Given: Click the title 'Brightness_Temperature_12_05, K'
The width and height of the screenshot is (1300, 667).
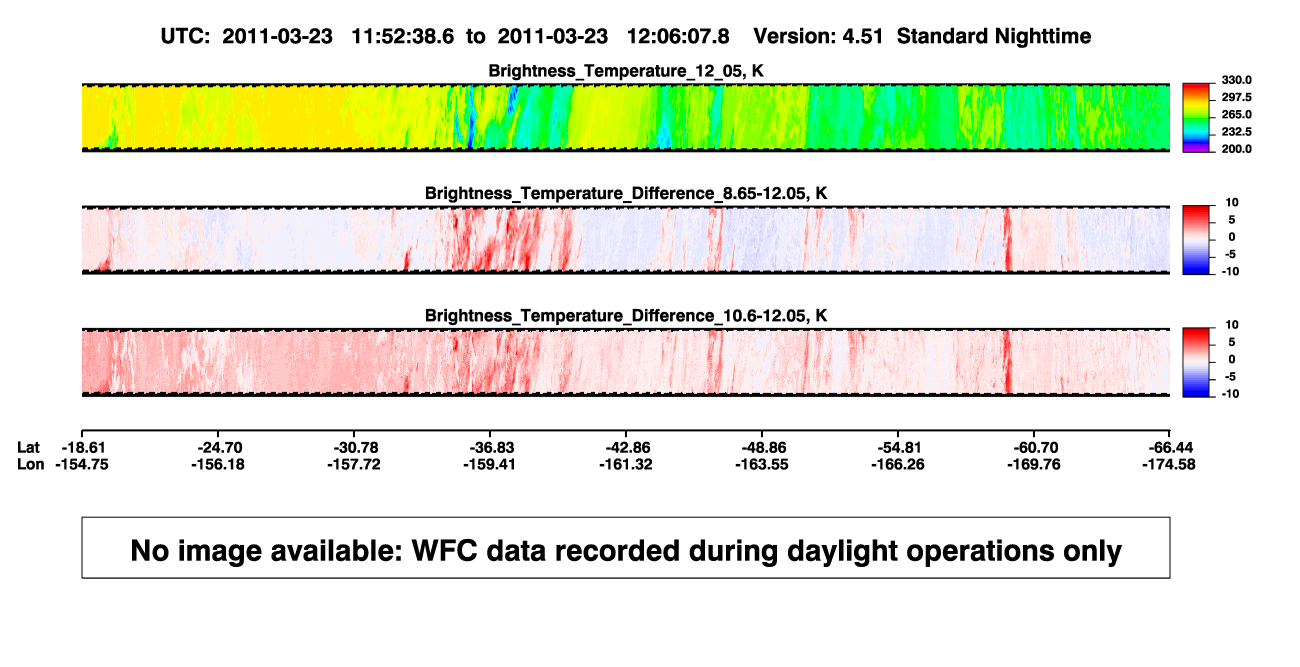Looking at the screenshot, I should (x=626, y=71).
